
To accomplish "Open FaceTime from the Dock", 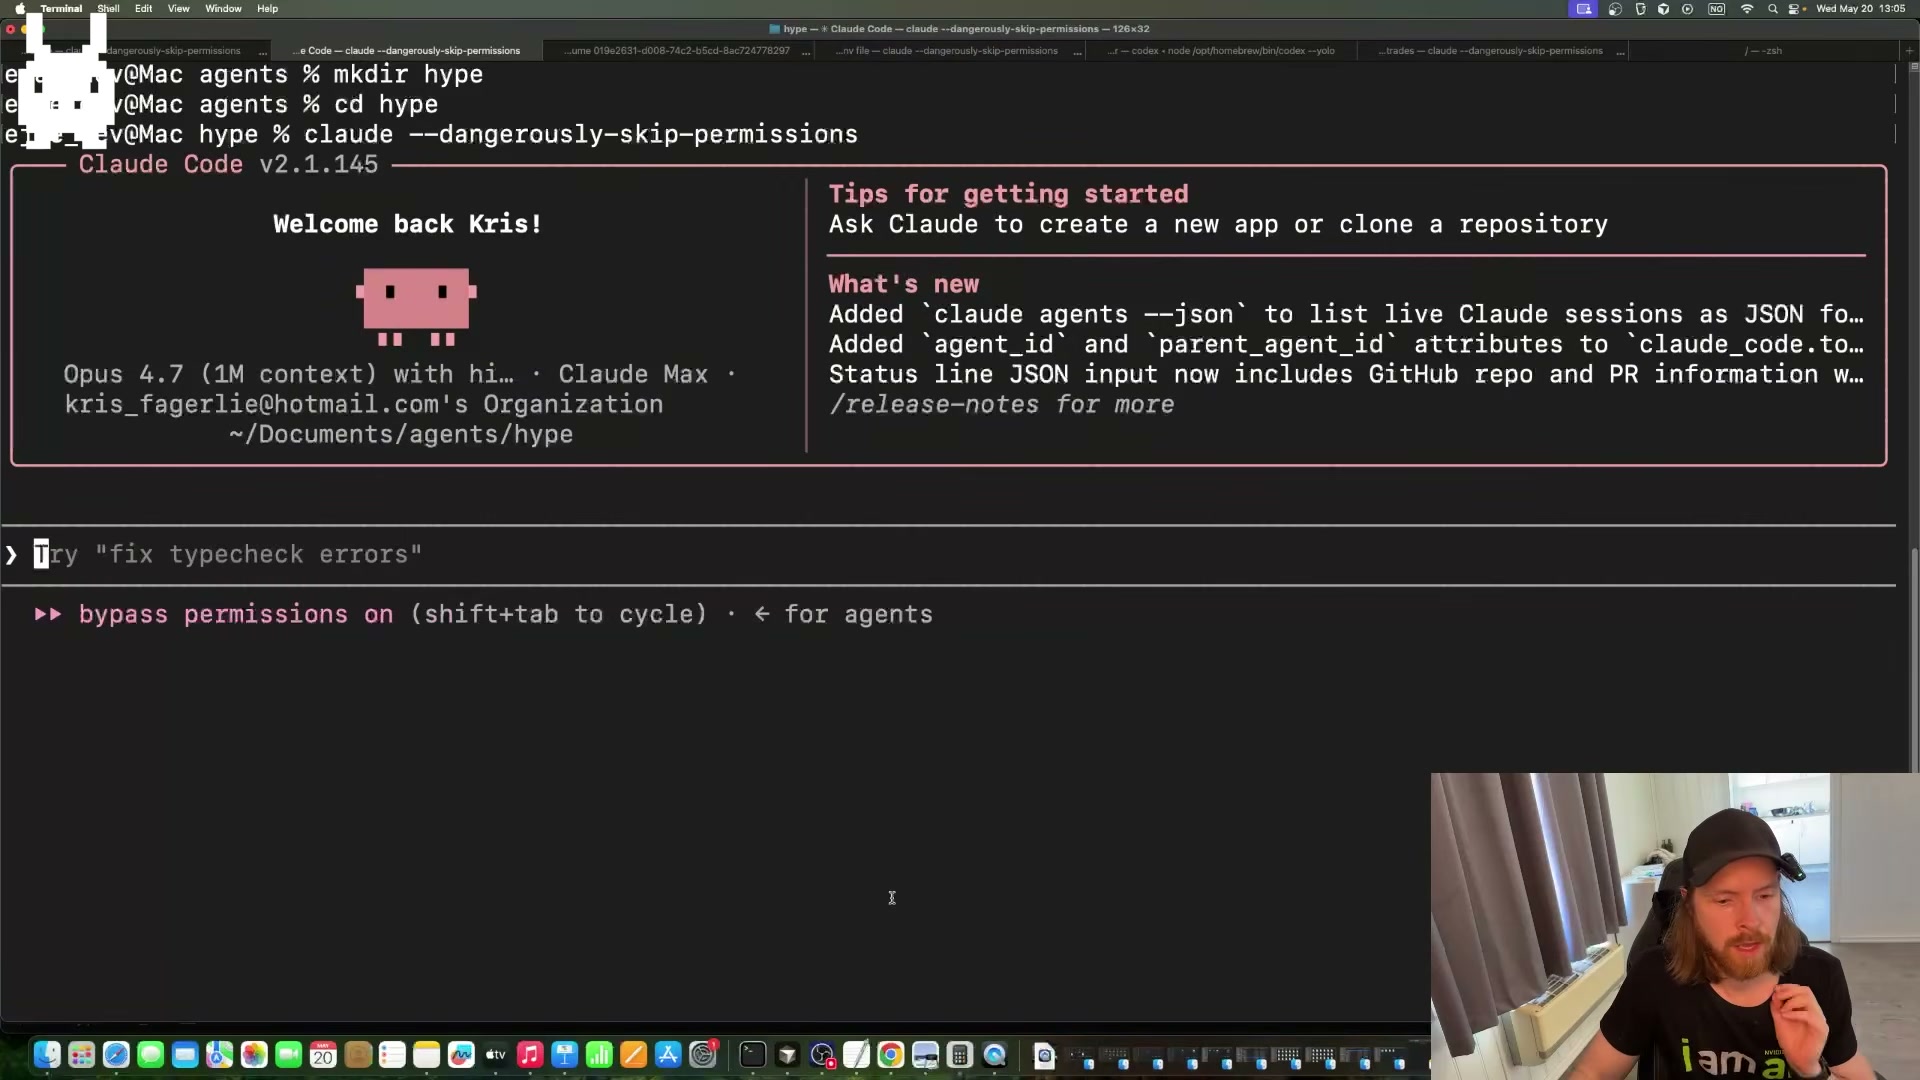I will click(289, 1054).
